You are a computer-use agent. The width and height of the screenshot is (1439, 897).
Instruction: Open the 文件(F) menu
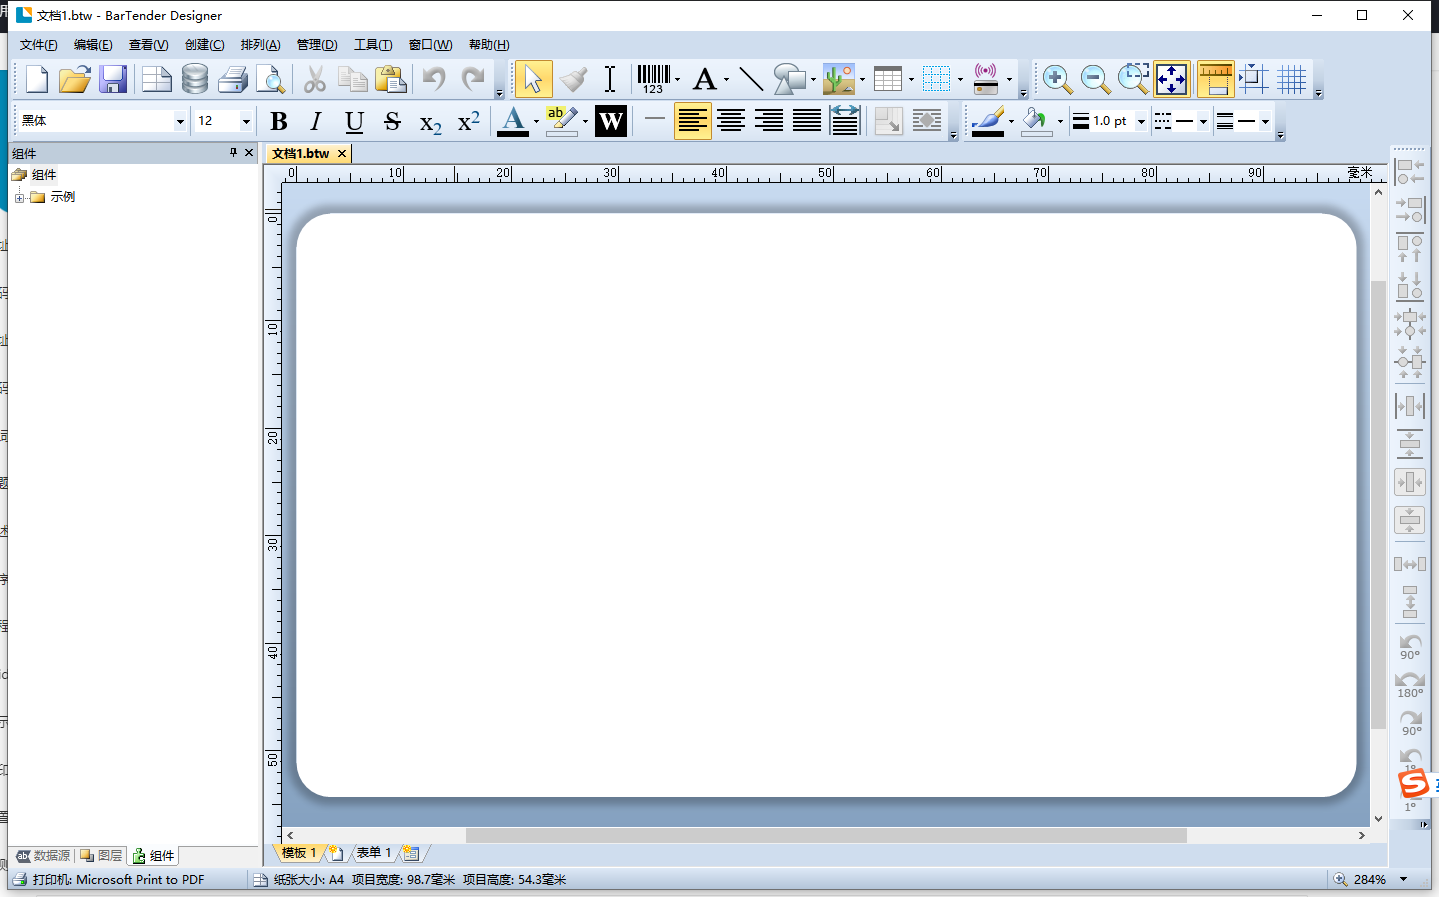pos(38,45)
